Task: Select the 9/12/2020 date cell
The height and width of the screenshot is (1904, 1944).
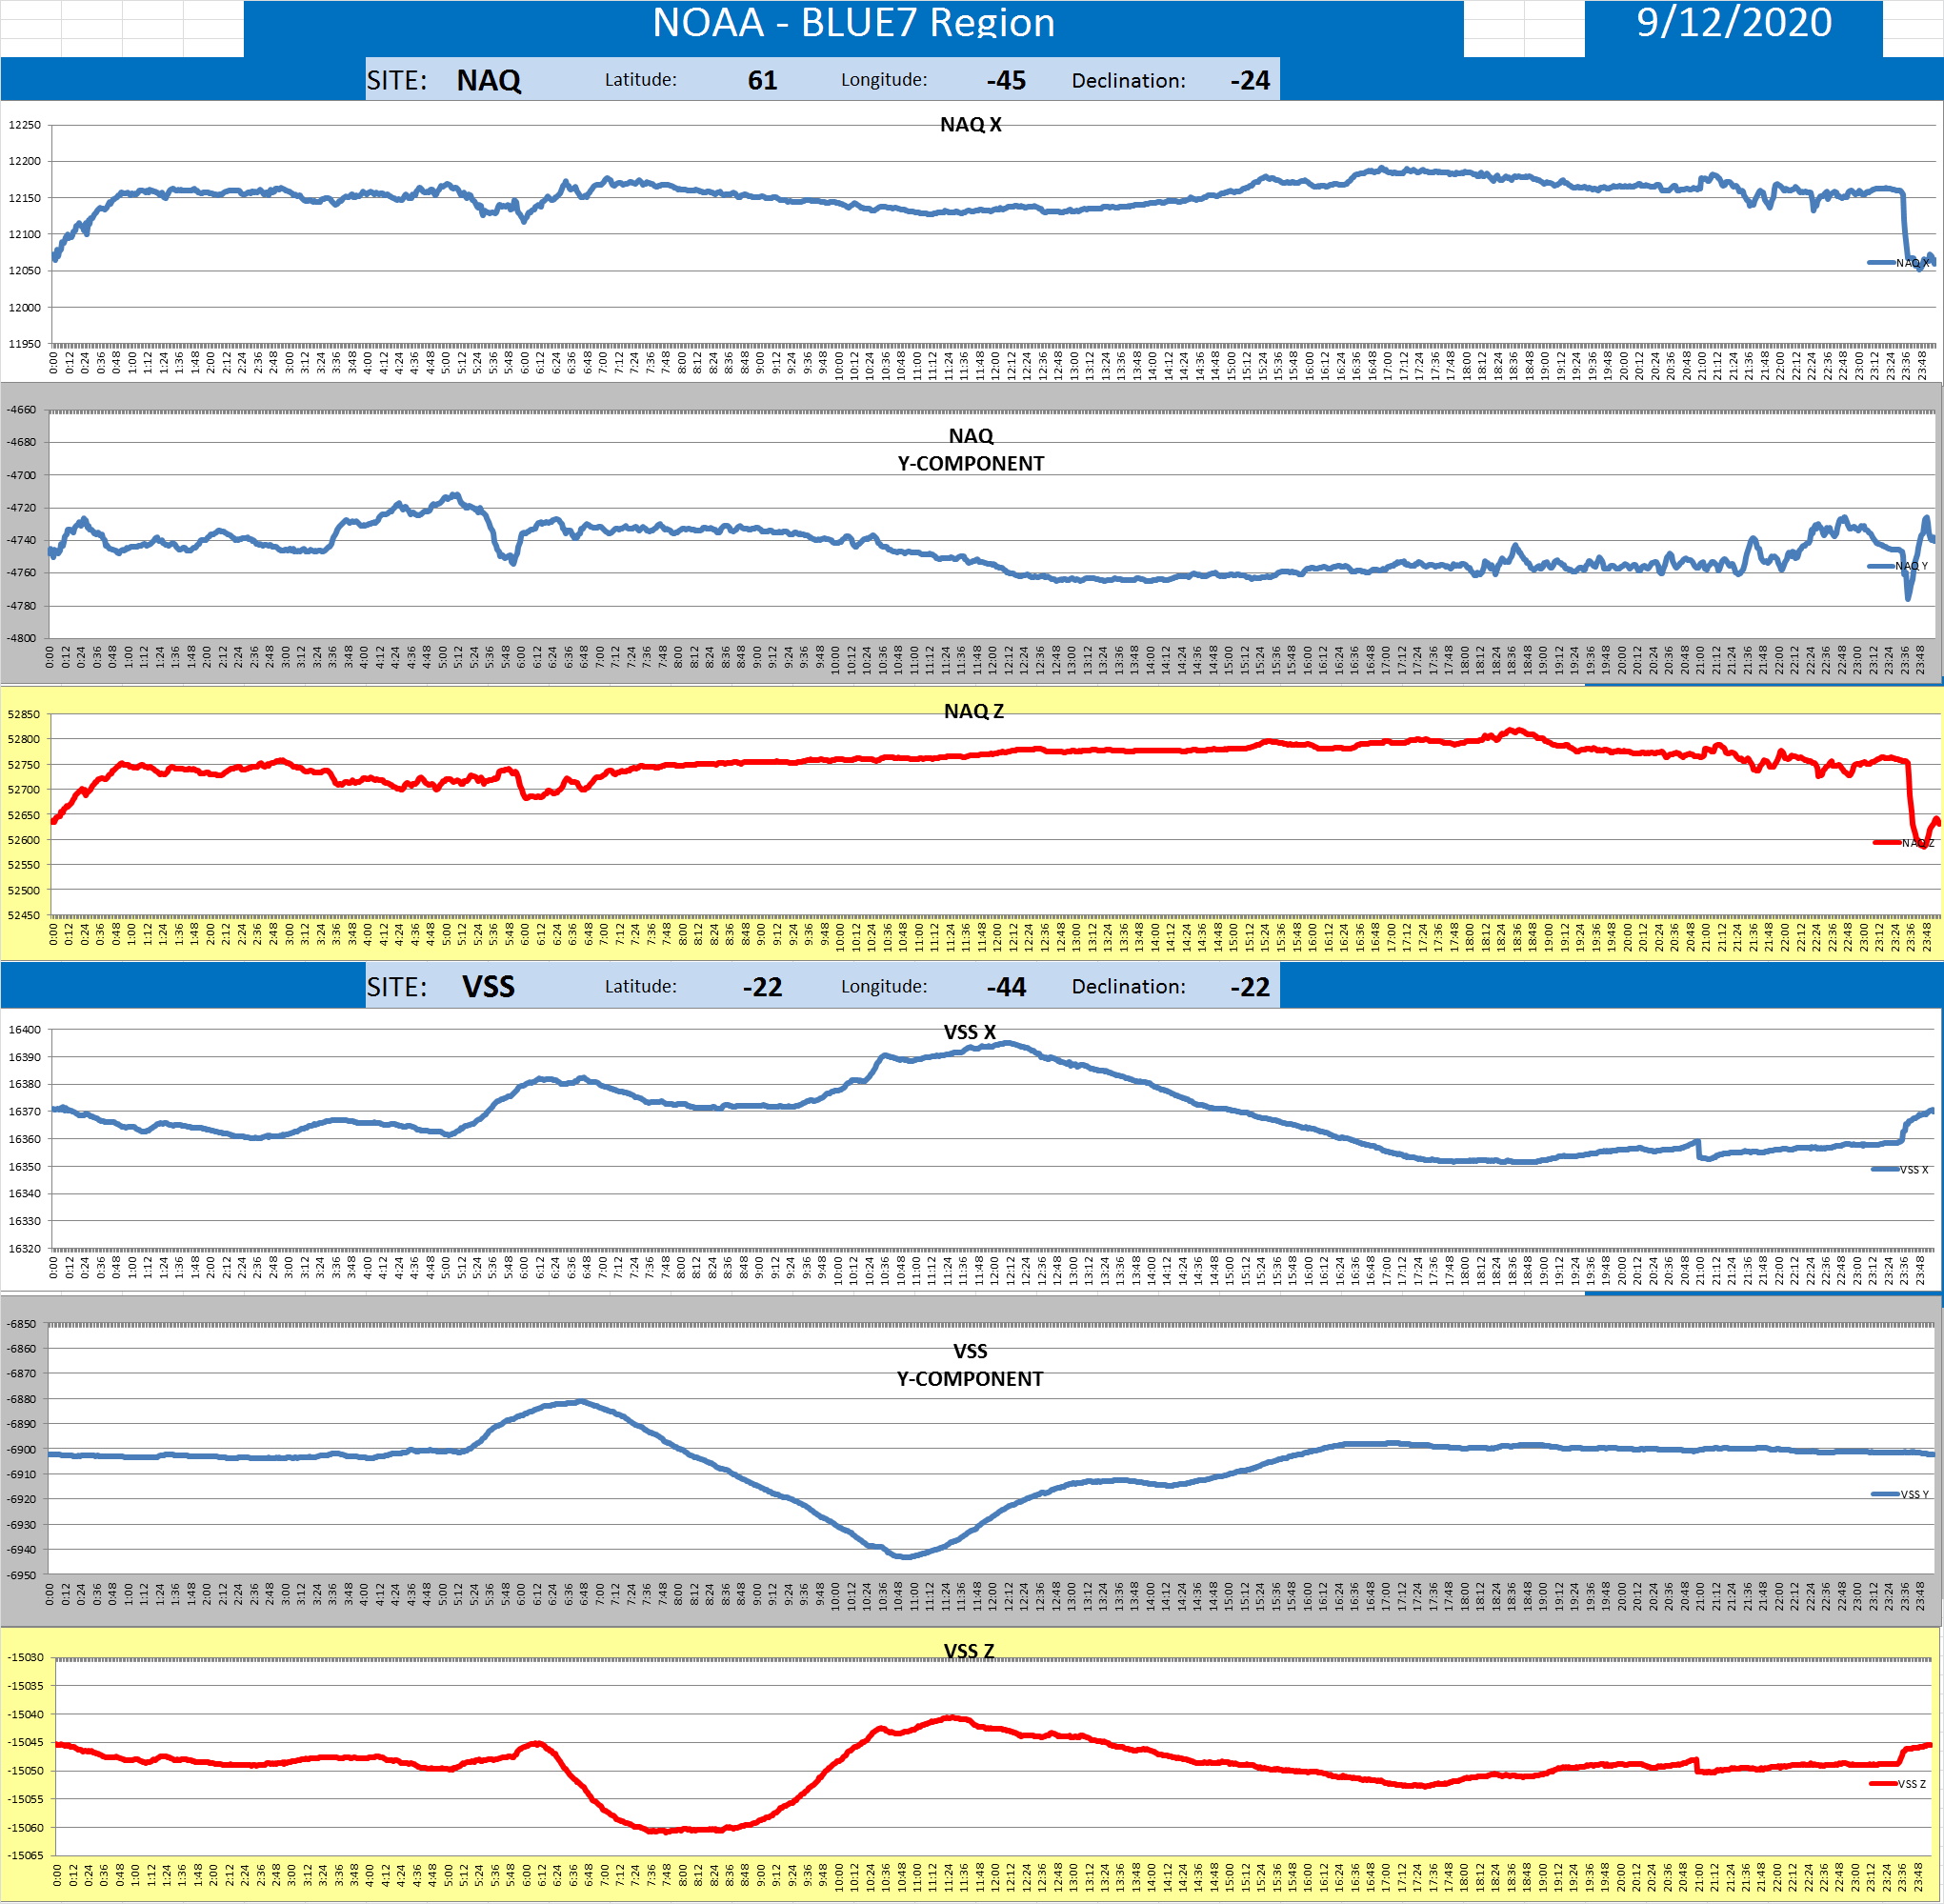Action: 1733,23
